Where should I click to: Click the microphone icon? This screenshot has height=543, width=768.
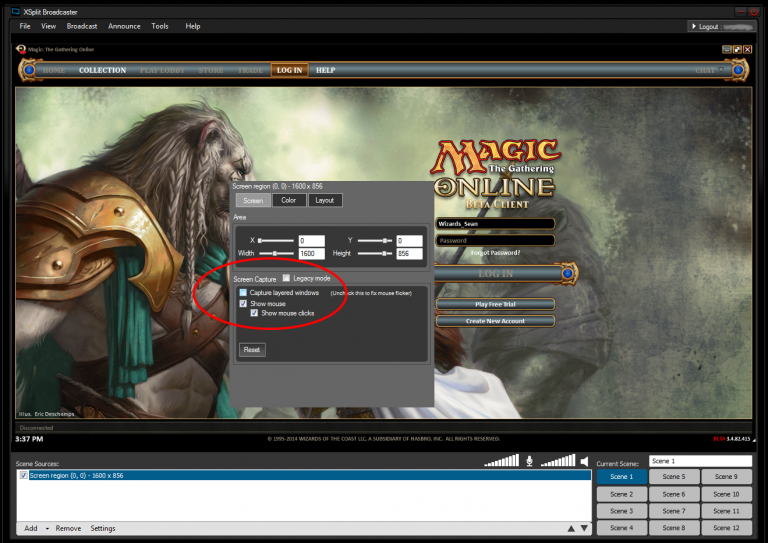pos(529,461)
